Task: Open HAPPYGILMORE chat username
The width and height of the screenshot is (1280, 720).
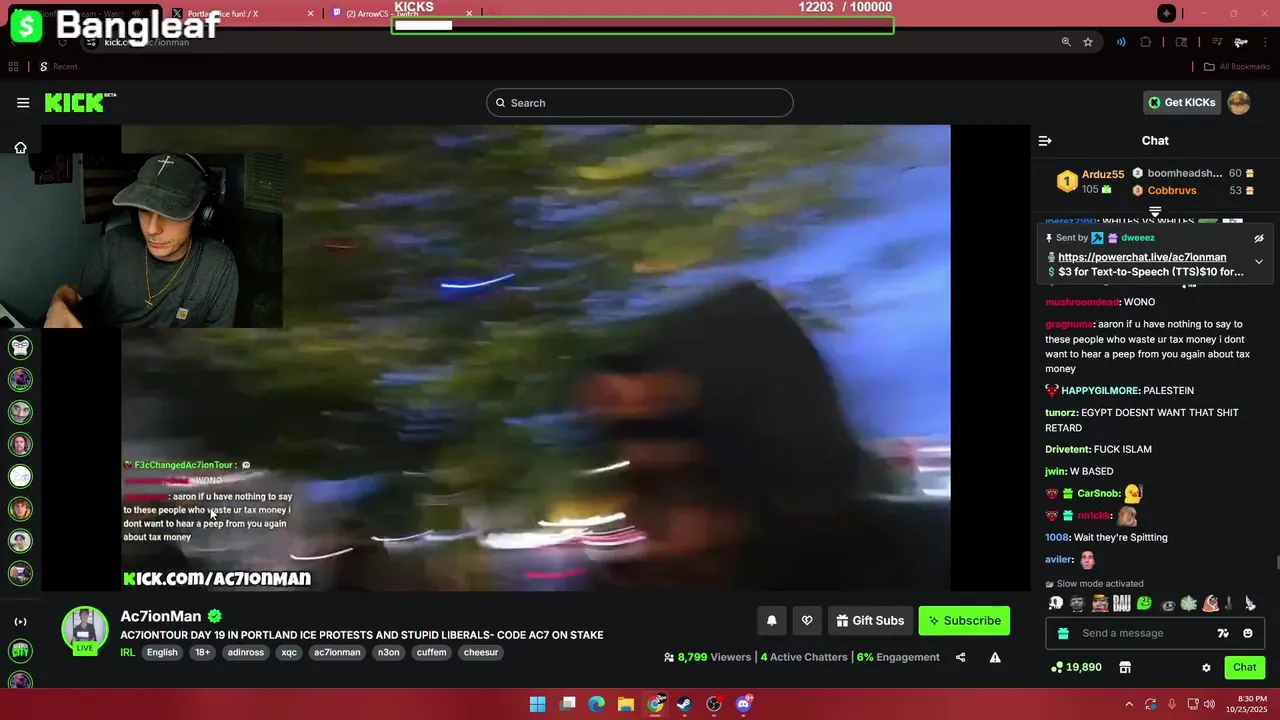Action: 1100,391
